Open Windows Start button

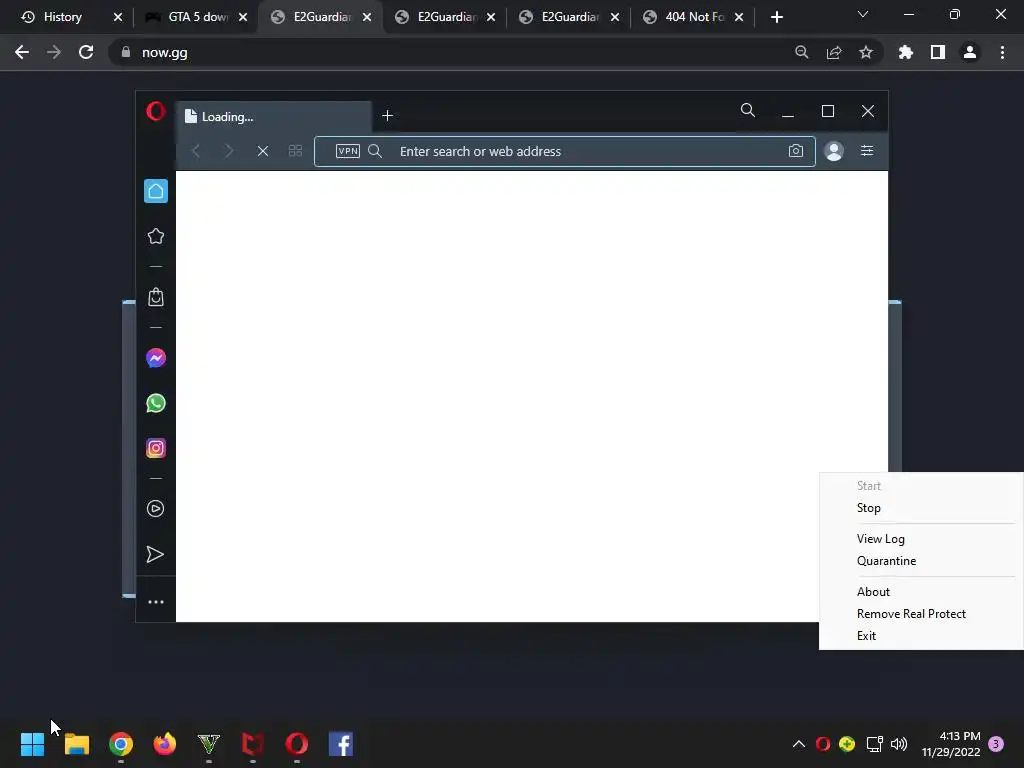[x=32, y=744]
